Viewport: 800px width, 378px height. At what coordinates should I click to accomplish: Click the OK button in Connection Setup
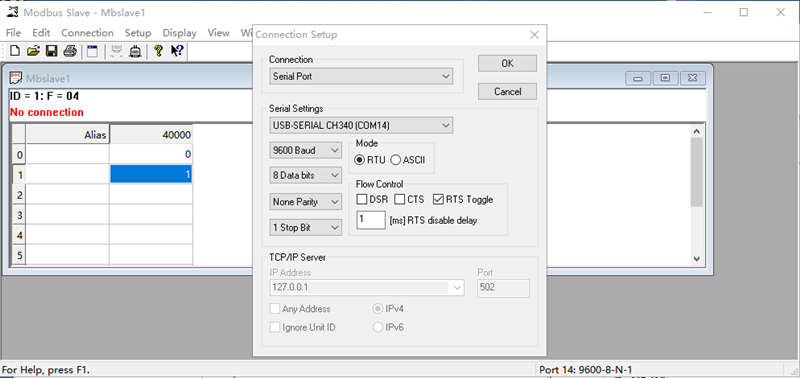(x=507, y=63)
